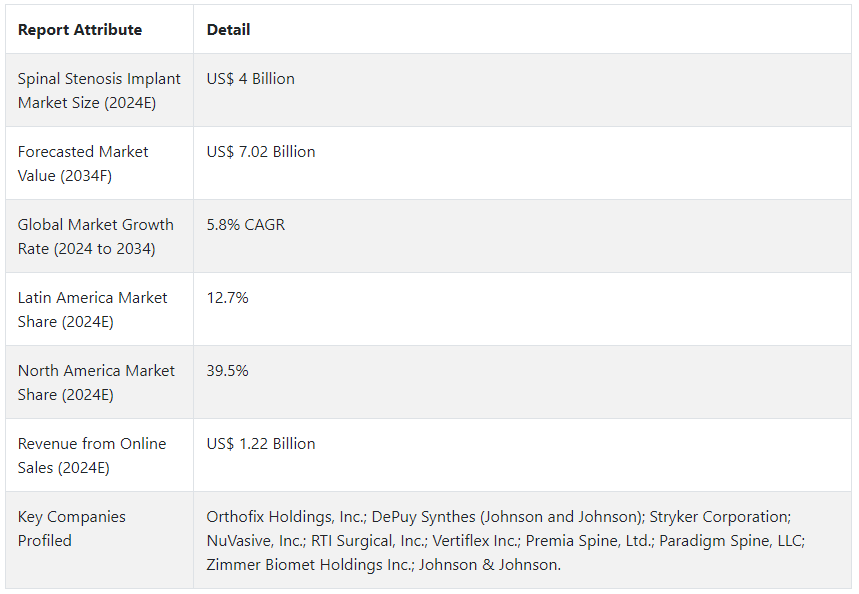Click the 5.8% CAGR value
The image size is (859, 594).
(245, 225)
